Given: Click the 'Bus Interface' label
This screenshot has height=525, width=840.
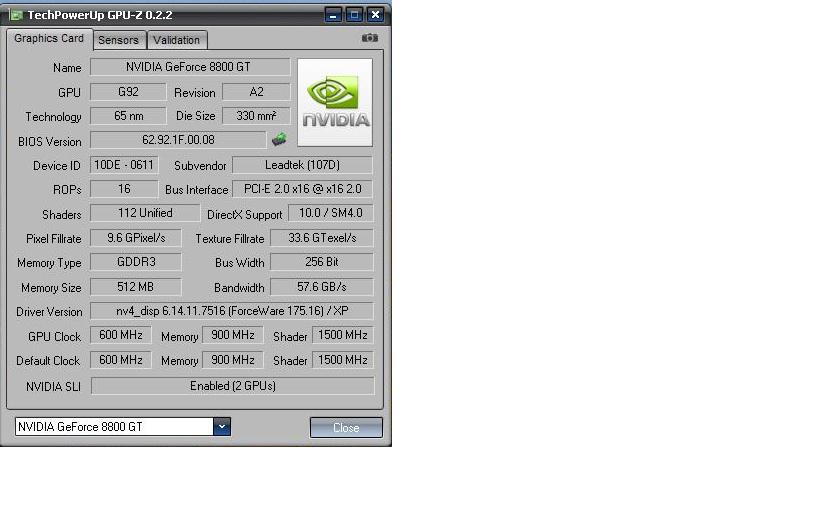Looking at the screenshot, I should click(x=197, y=190).
